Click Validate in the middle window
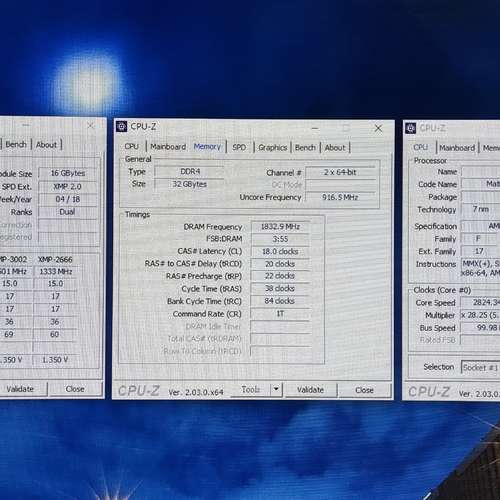The width and height of the screenshot is (500, 500). (310, 390)
